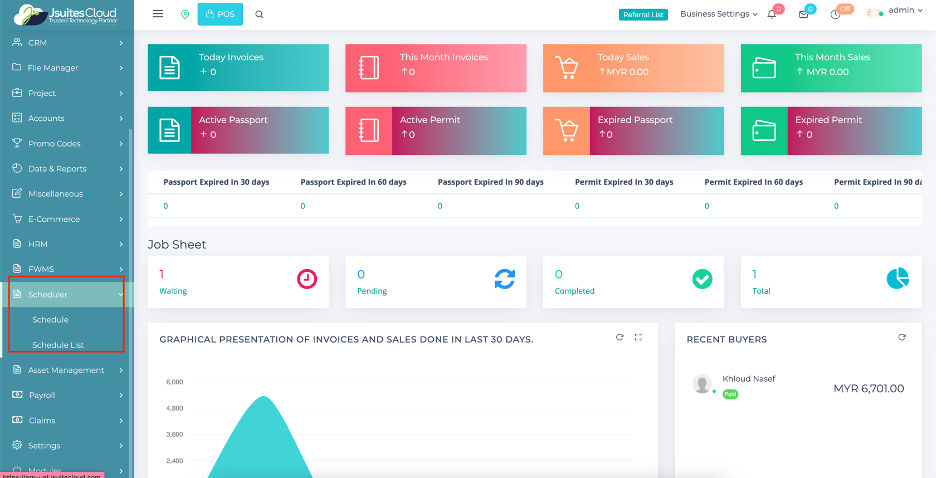This screenshot has width=936, height=478.
Task: Open the search magnifier icon
Action: [x=260, y=14]
